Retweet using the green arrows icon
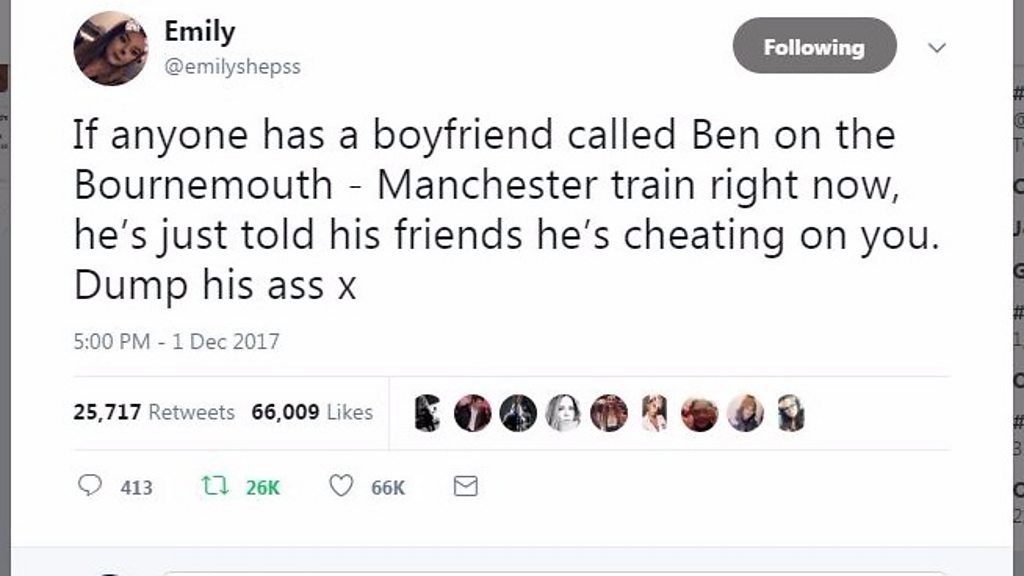Viewport: 1024px width, 576px height. coord(213,487)
